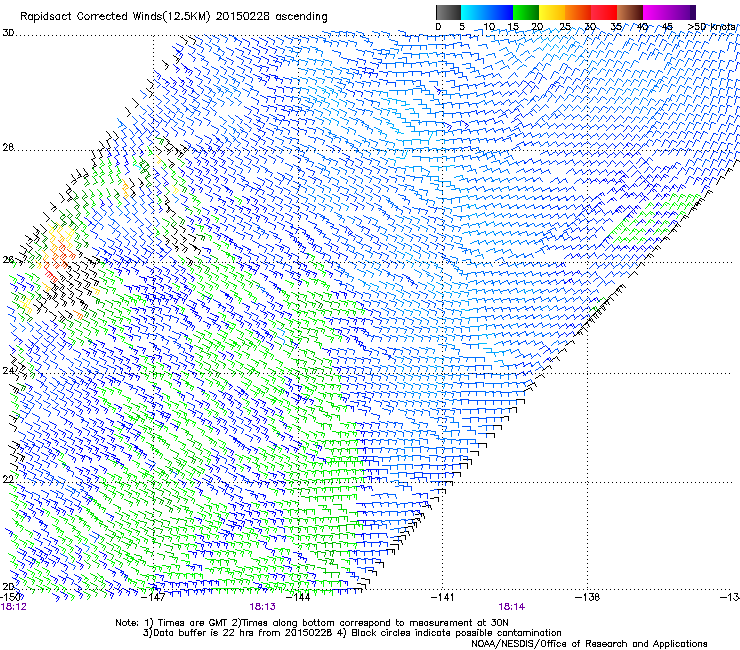Click the '20150228 ascending' date text
The height and width of the screenshot is (650, 740).
coord(272,17)
